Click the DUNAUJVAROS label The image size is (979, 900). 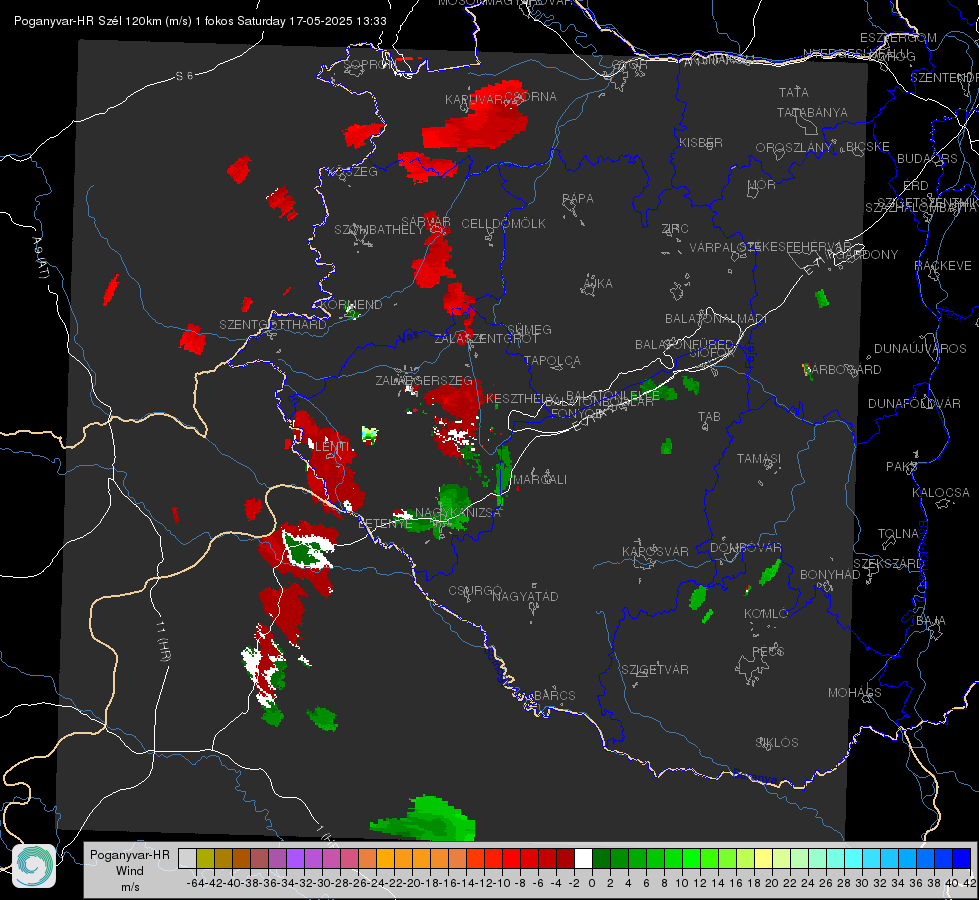click(x=920, y=349)
